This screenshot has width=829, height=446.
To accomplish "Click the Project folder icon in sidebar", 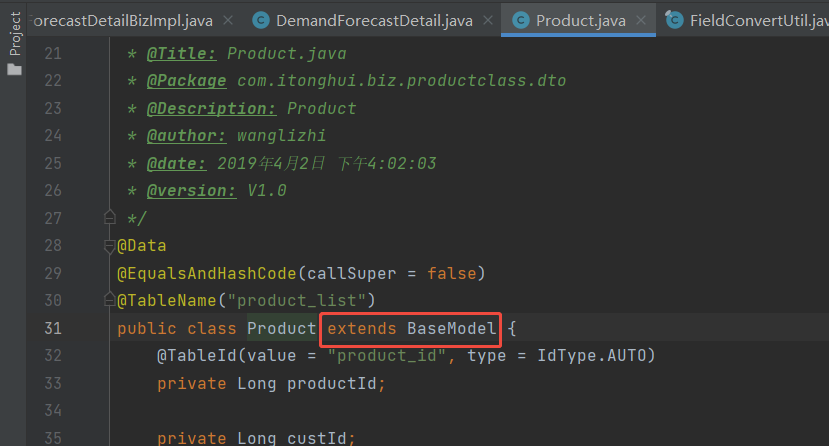I will click(x=15, y=69).
